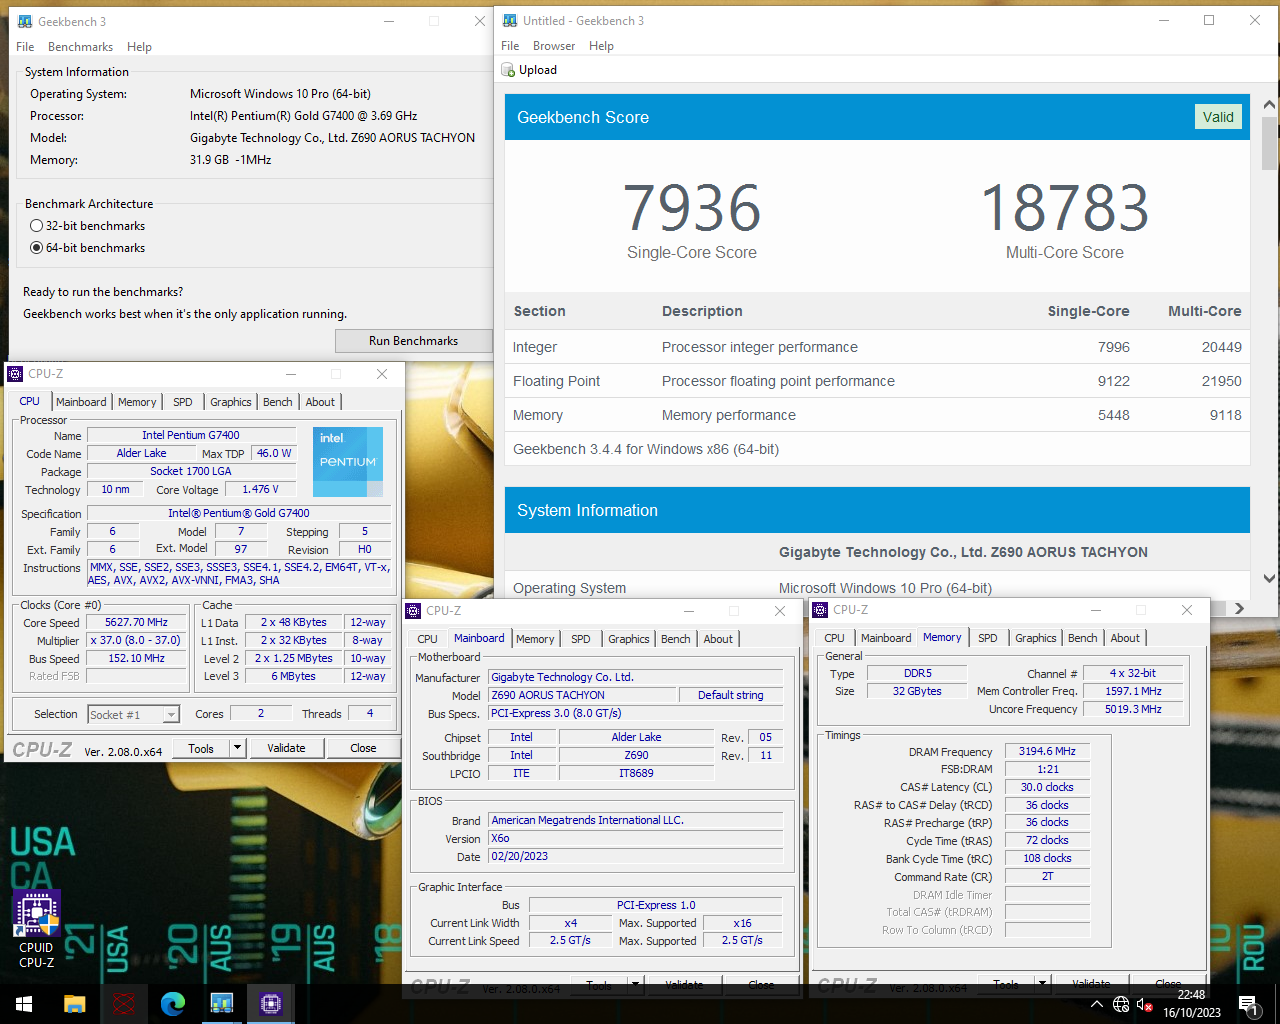Click the network globe icon in system tray
Viewport: 1280px width, 1024px height.
coord(1121,1004)
